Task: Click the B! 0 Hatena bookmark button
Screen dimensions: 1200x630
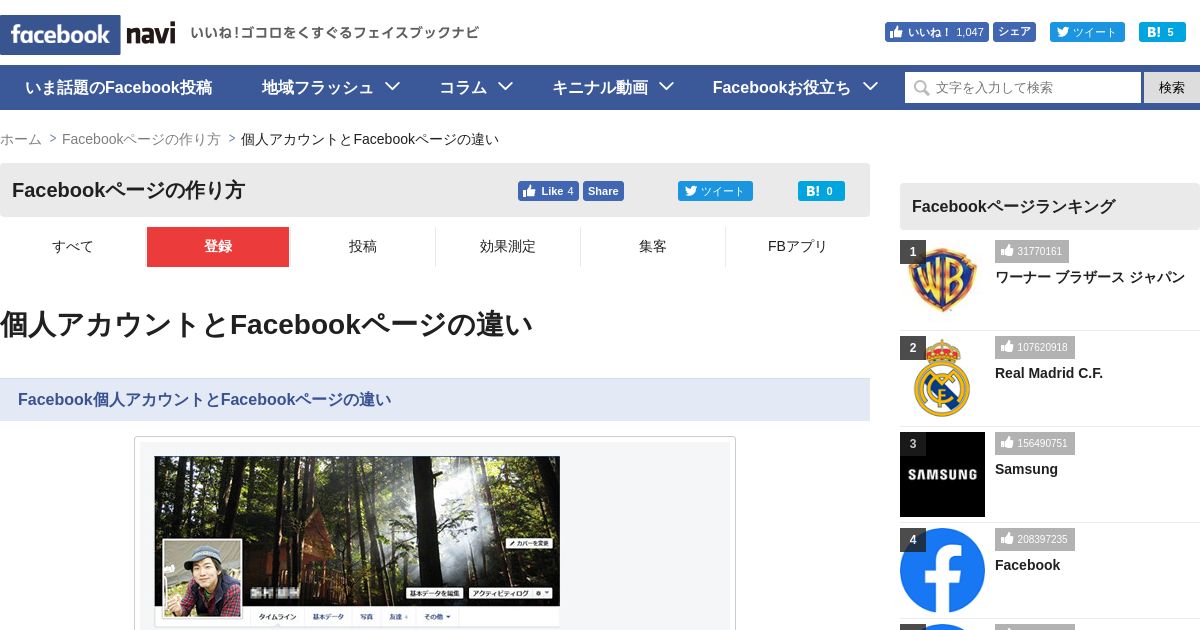Action: 821,191
